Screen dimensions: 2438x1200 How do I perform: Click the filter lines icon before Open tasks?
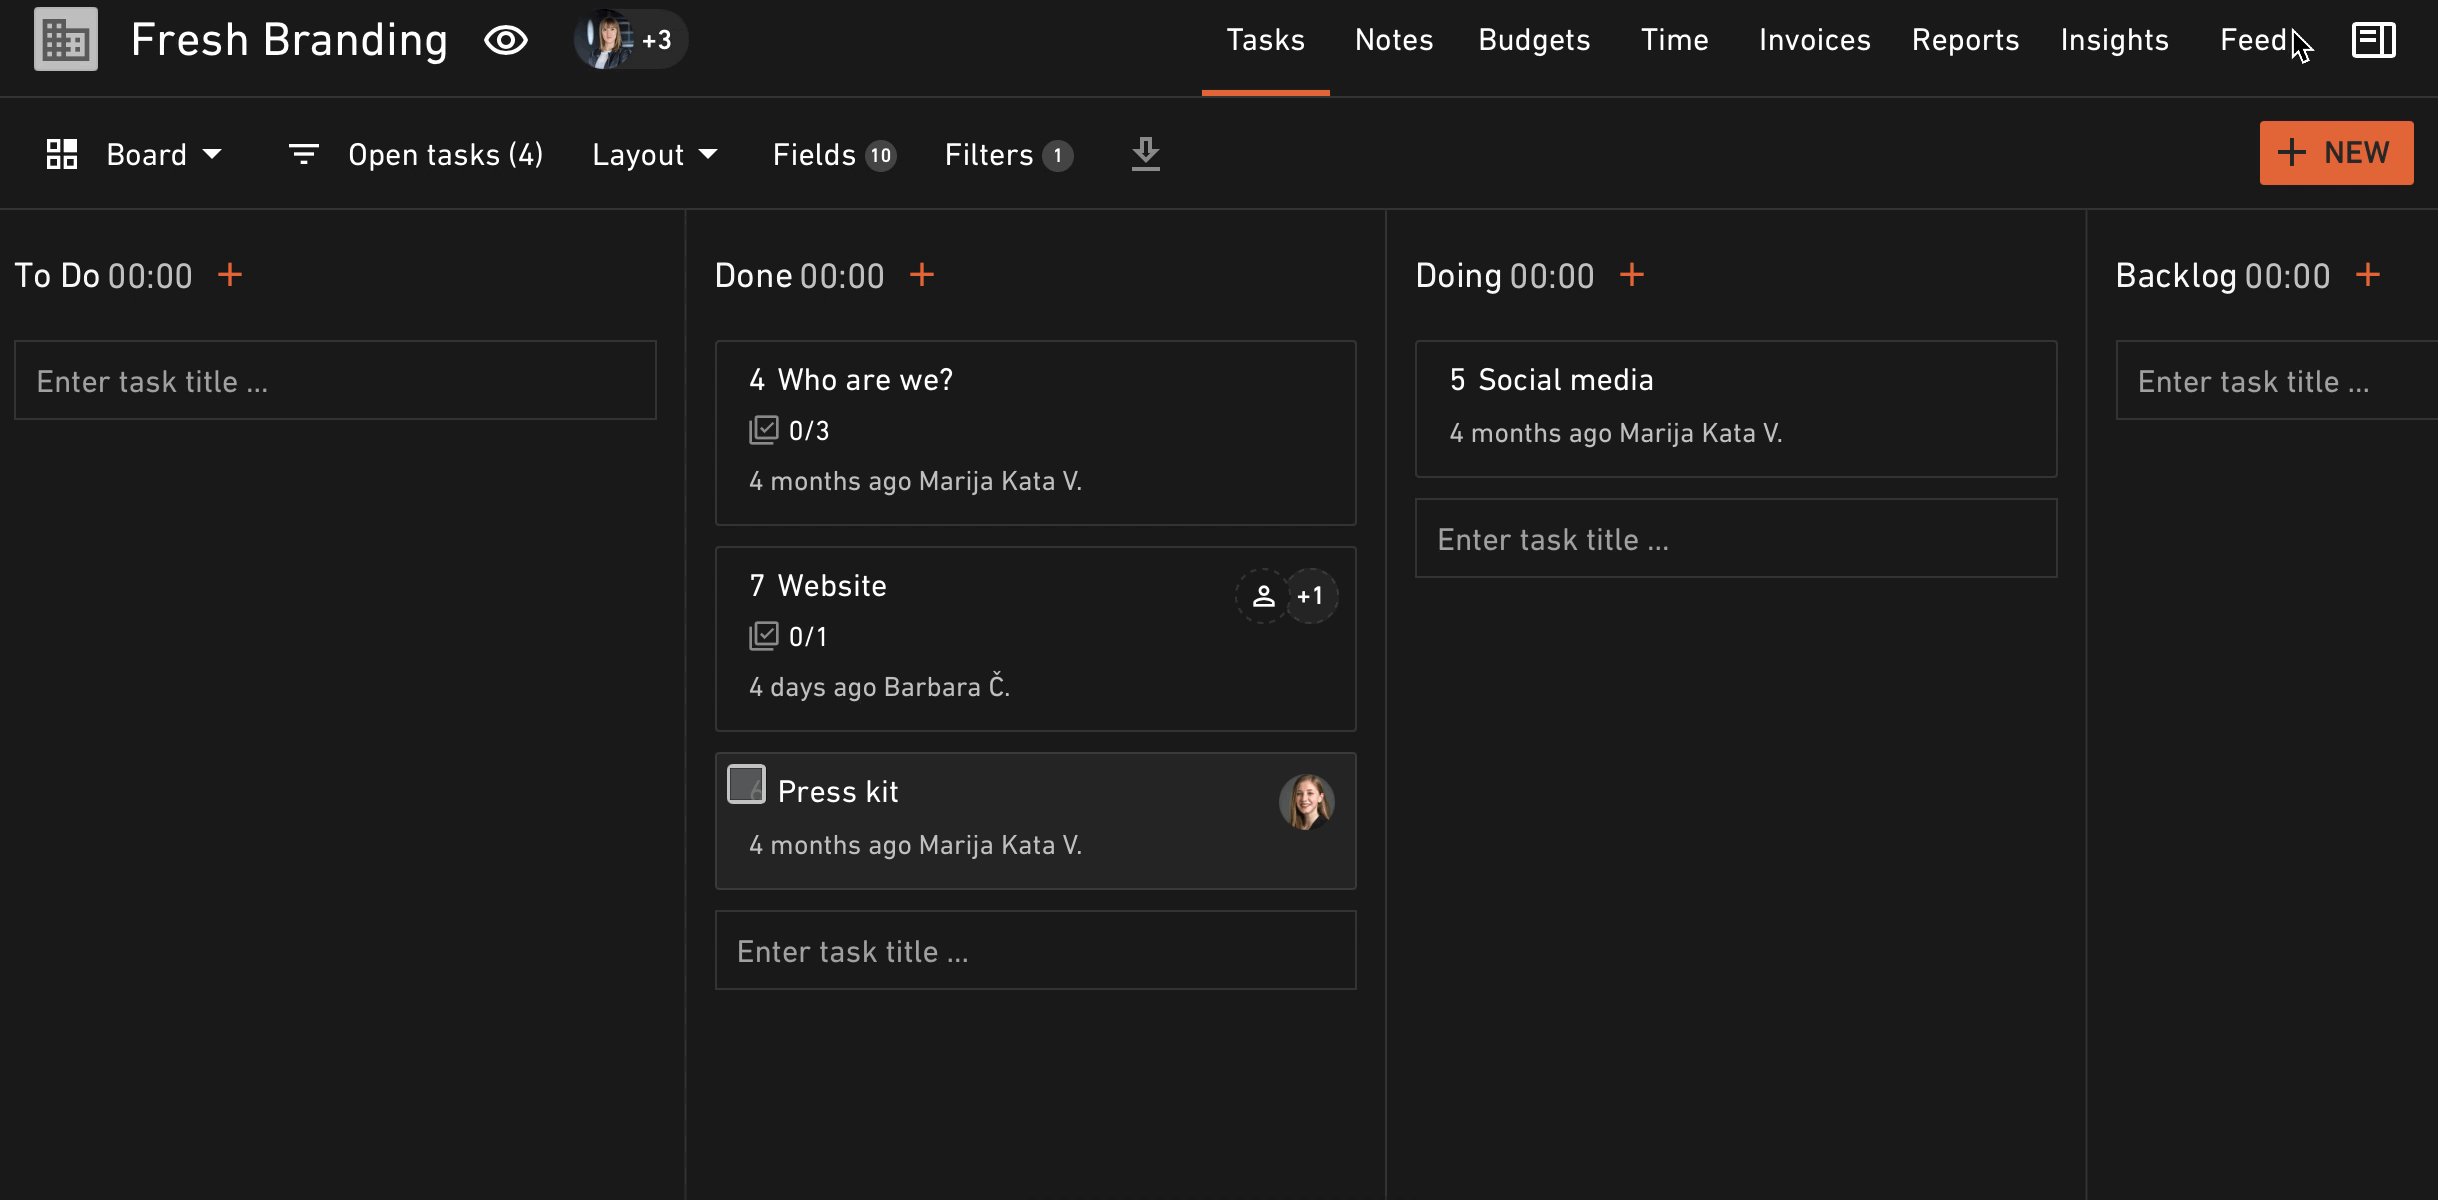pyautogui.click(x=303, y=154)
